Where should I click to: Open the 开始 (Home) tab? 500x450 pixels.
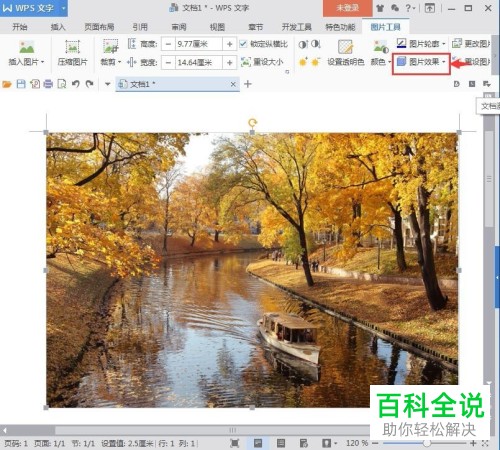20,27
